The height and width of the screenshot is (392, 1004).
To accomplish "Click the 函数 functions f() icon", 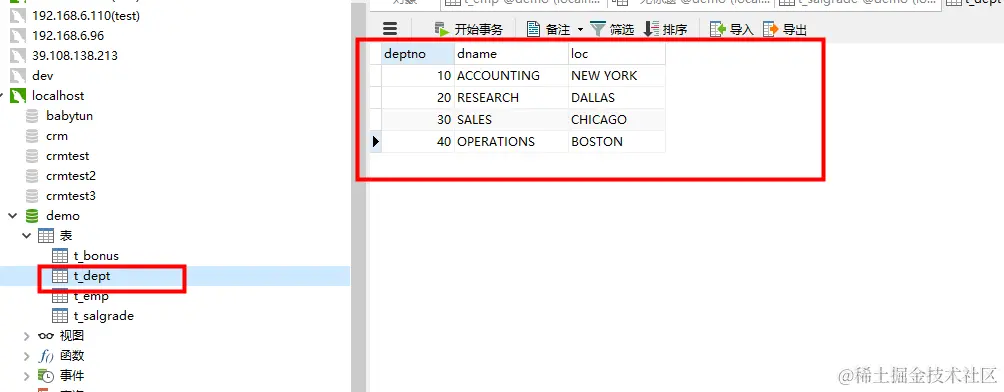I will click(45, 356).
